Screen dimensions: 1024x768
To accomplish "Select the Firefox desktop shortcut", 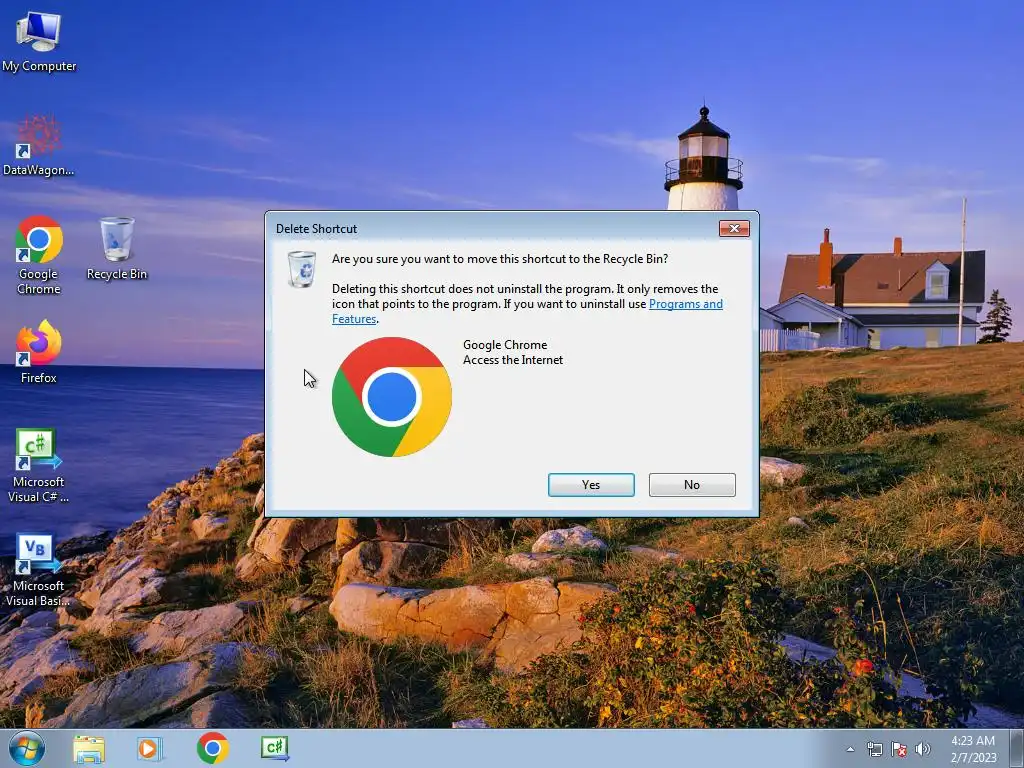I will [39, 352].
